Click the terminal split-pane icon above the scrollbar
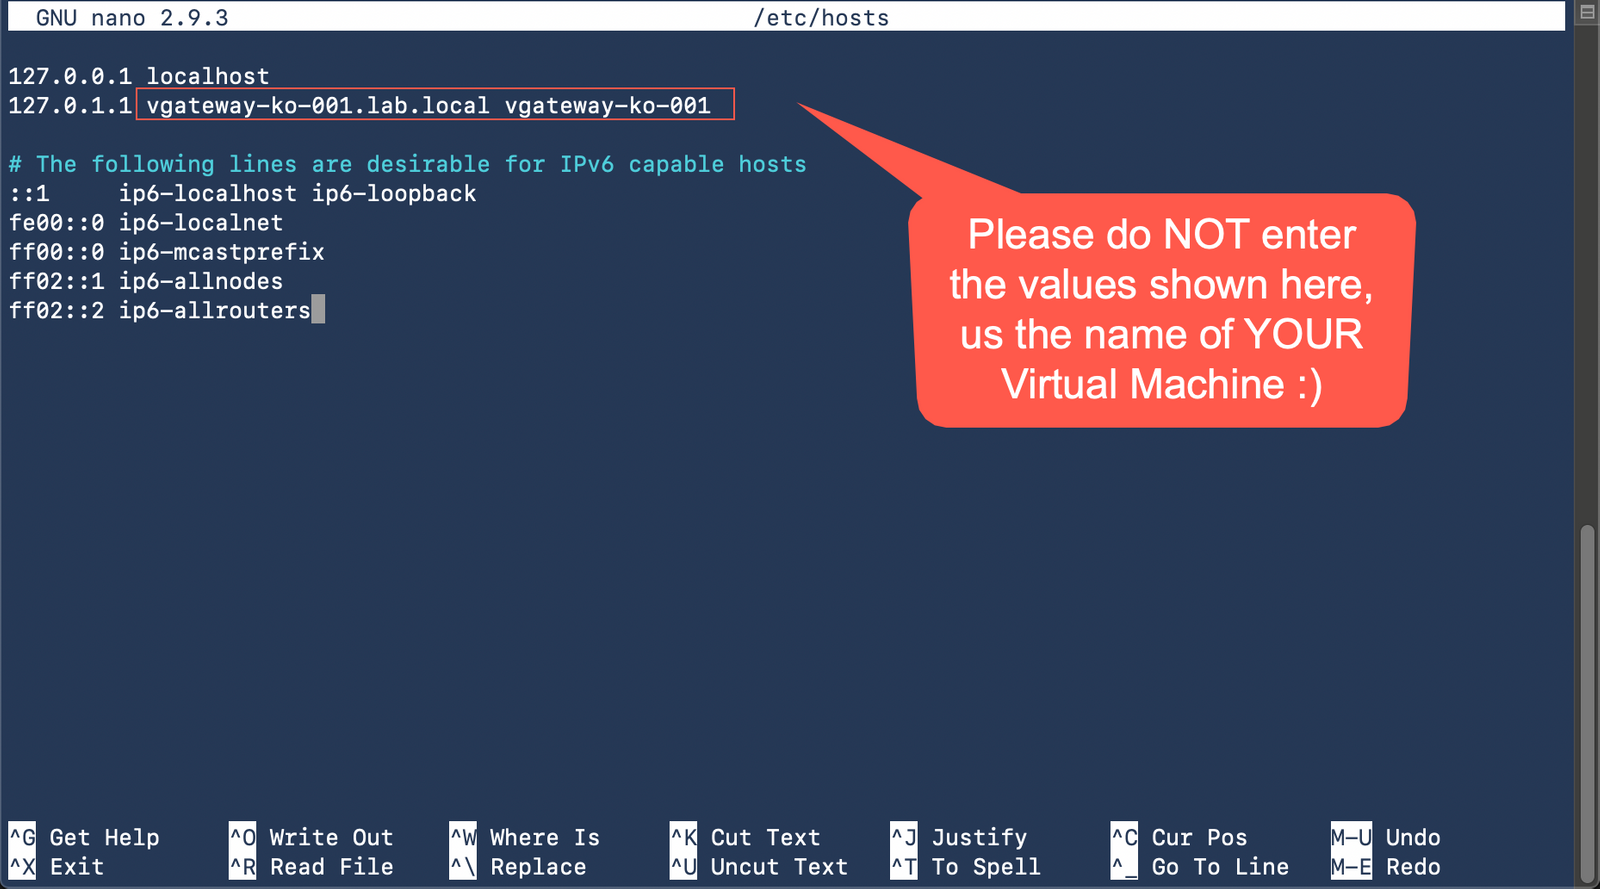The width and height of the screenshot is (1600, 889). pos(1587,12)
